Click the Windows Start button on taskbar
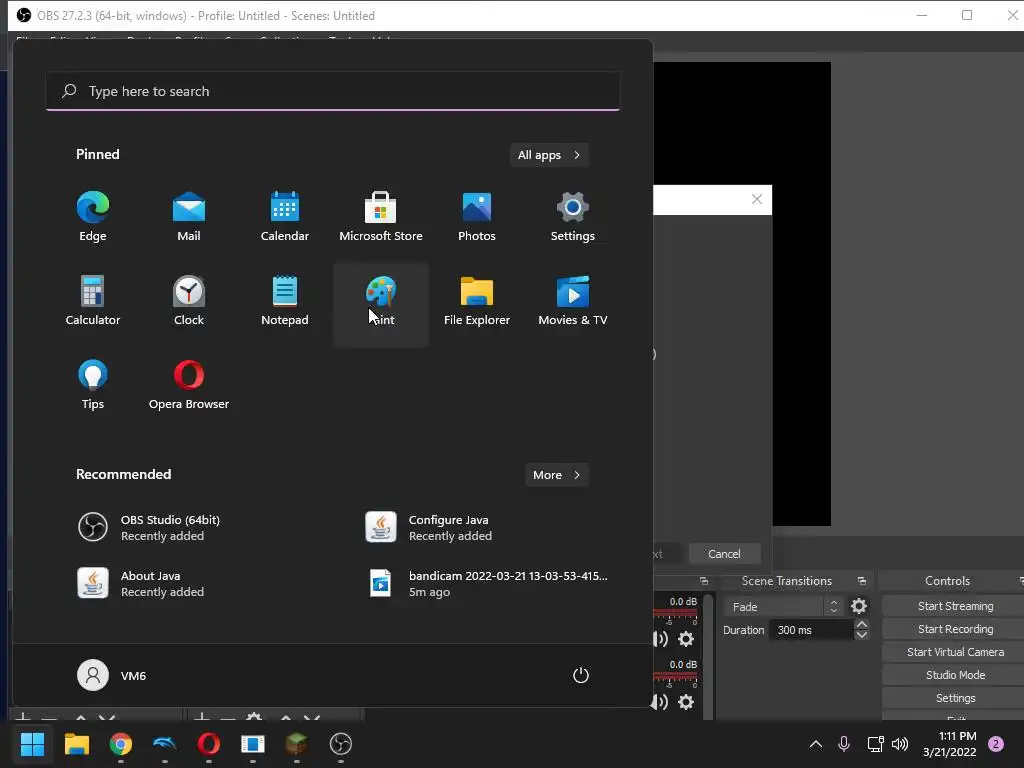This screenshot has height=768, width=1024. [32, 744]
